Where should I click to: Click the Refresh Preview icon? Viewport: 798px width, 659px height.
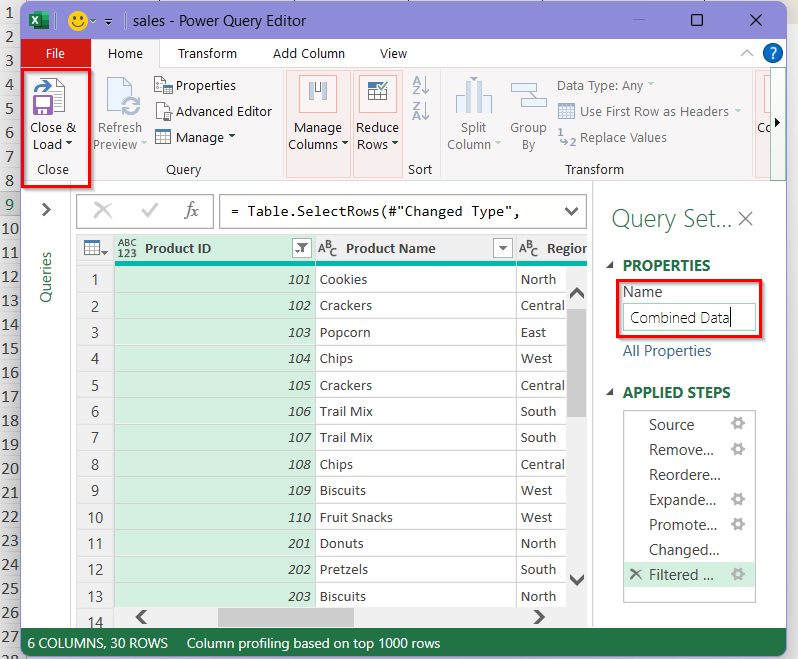tap(123, 96)
